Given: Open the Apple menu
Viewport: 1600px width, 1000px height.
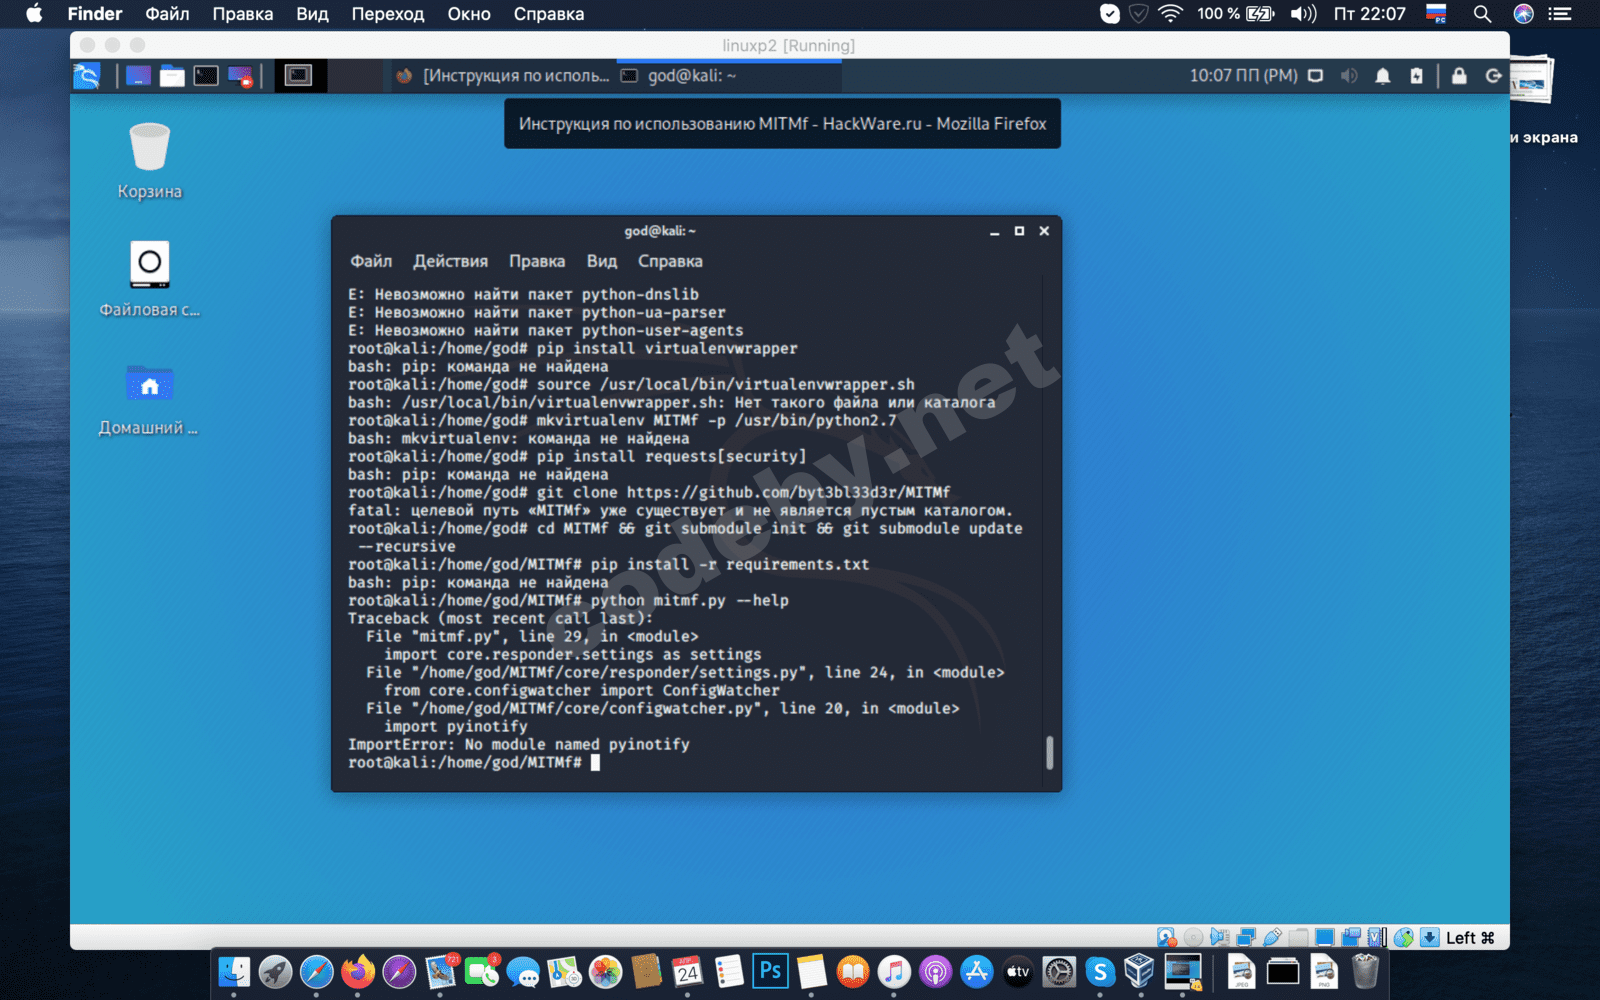Looking at the screenshot, I should point(34,14).
